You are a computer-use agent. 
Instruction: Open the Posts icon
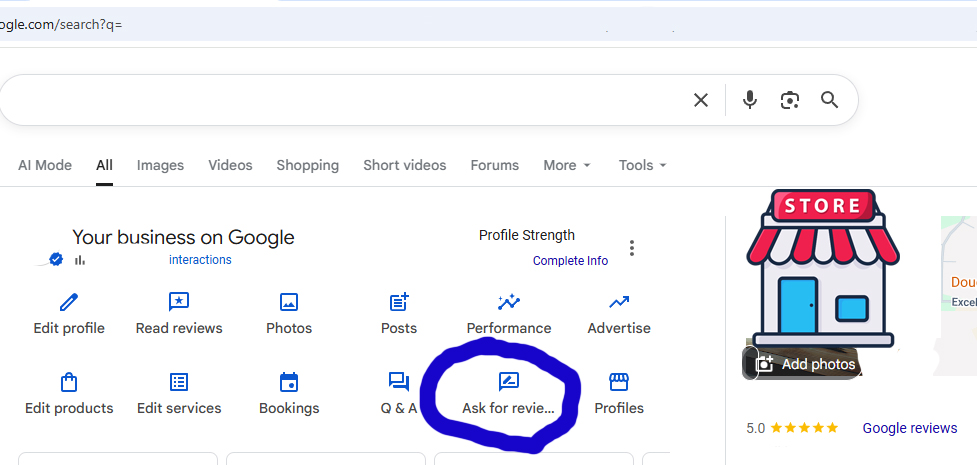(x=399, y=302)
